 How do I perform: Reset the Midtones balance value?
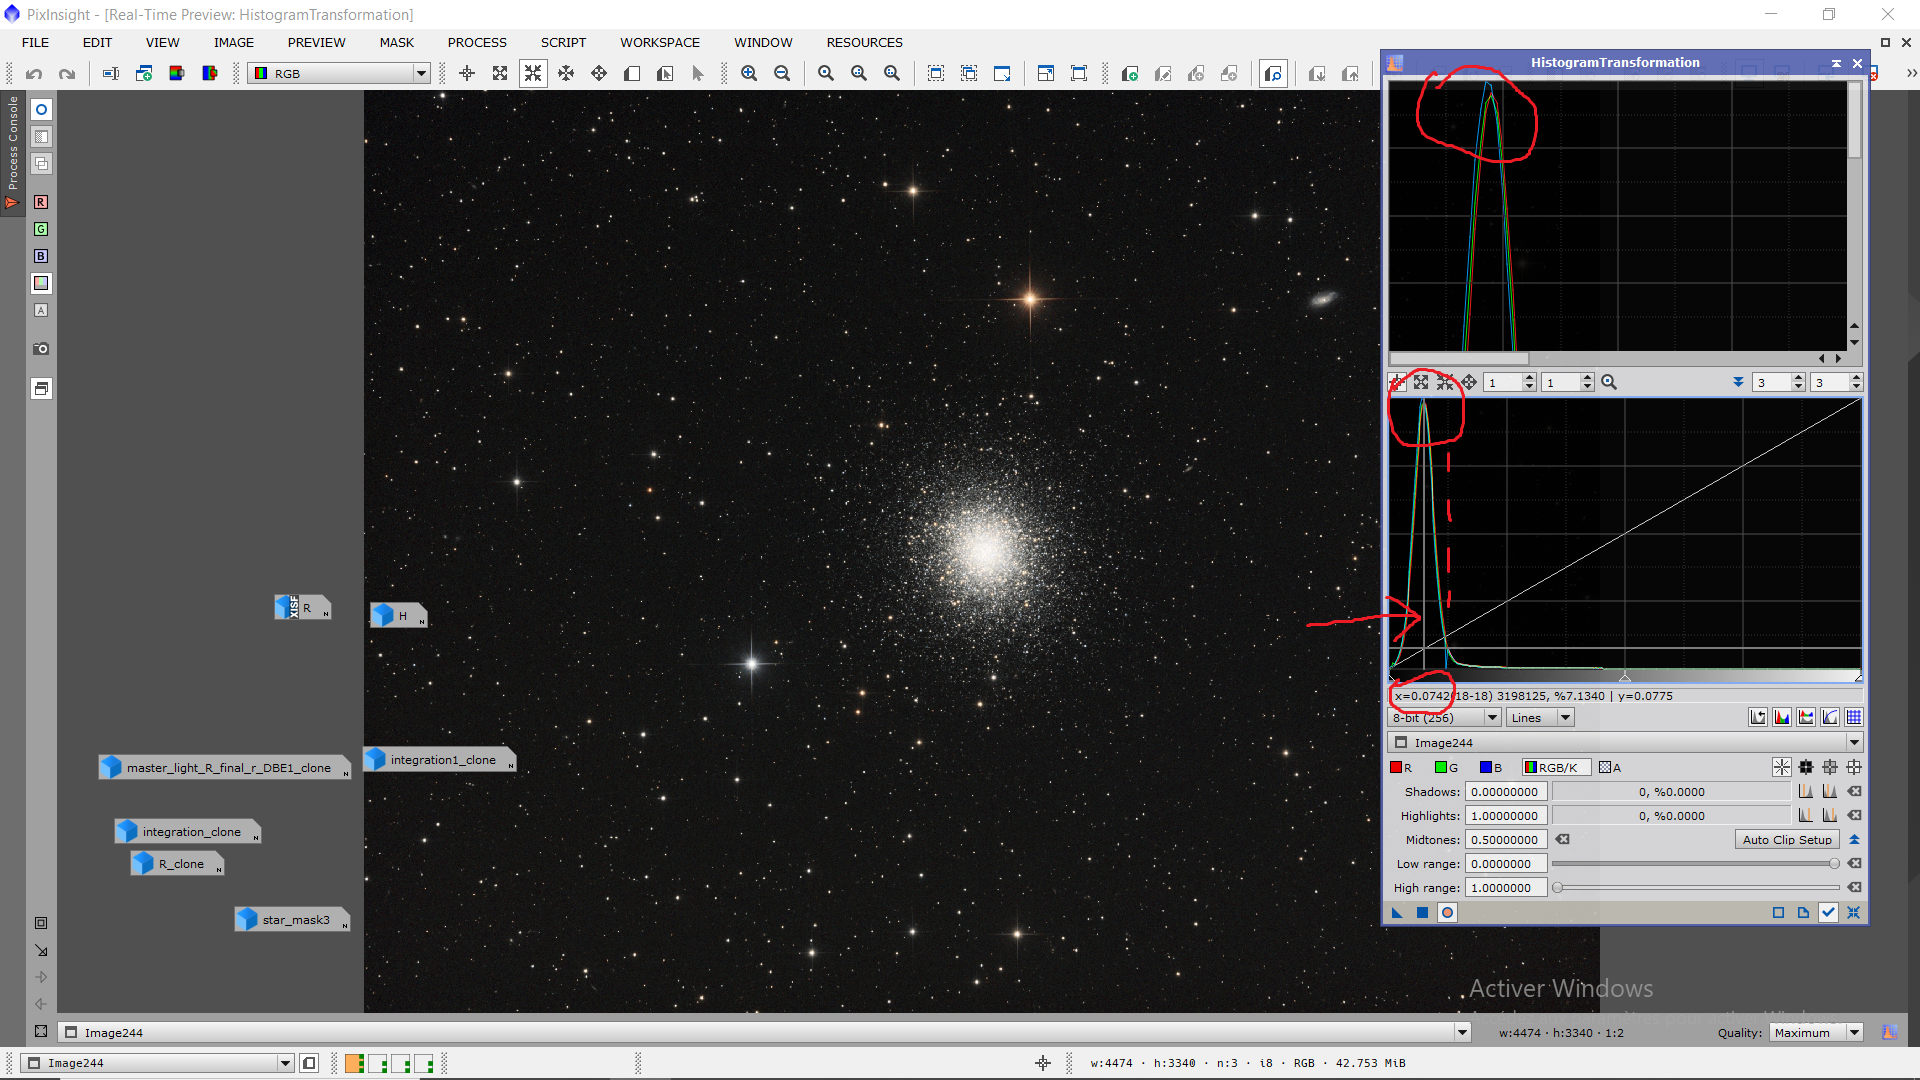[x=1563, y=840]
